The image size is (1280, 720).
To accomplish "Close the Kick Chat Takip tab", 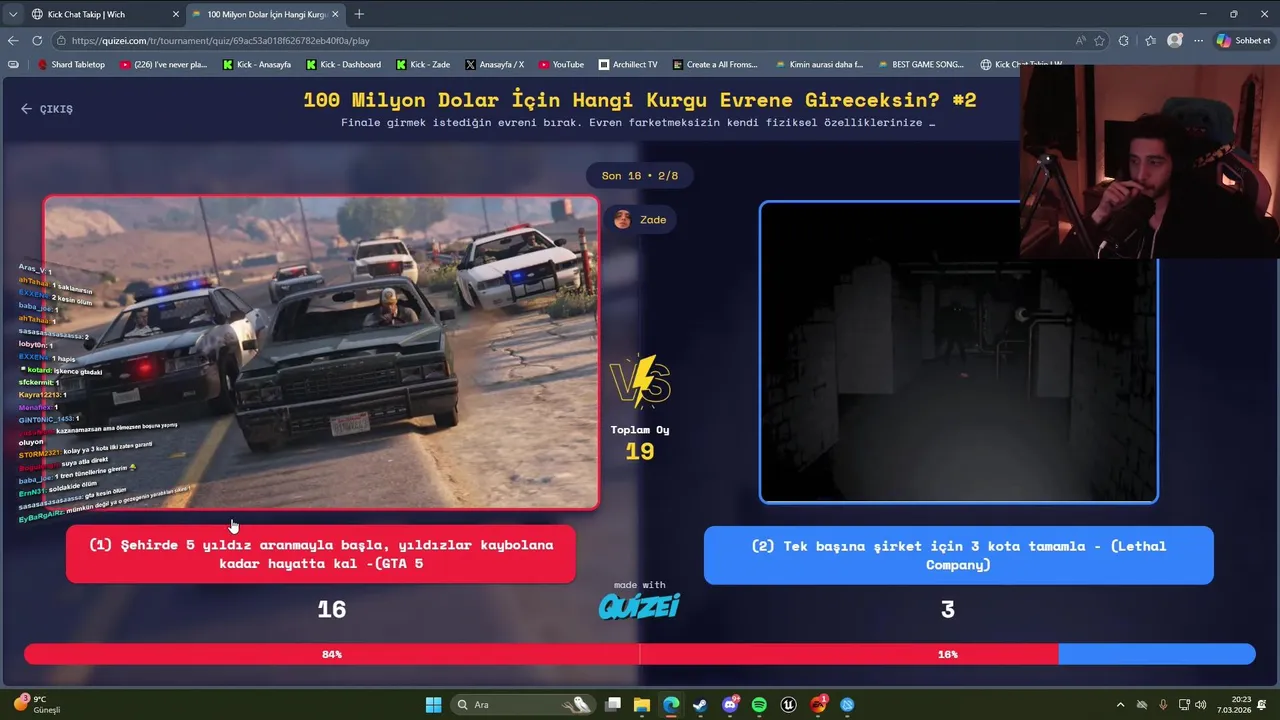I will tap(176, 14).
